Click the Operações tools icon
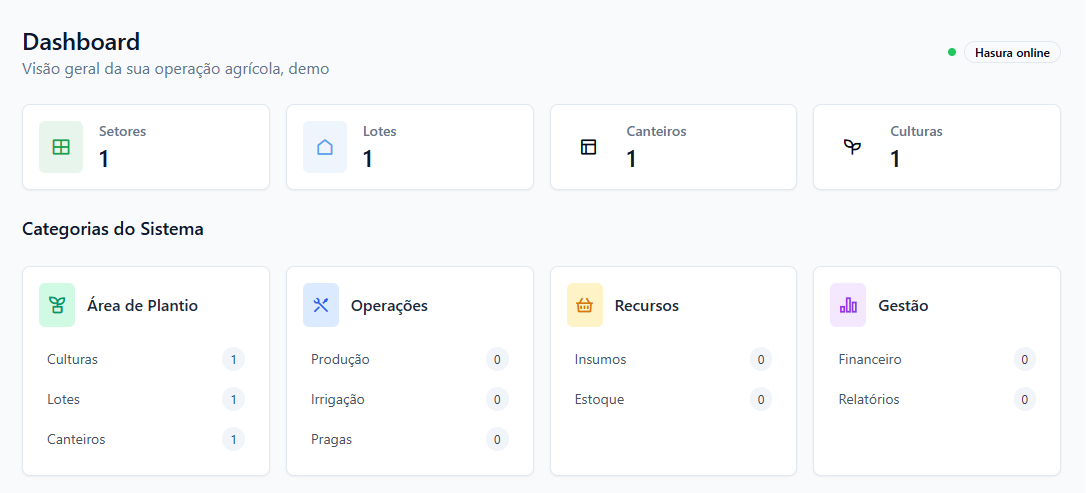The width and height of the screenshot is (1086, 493). (x=321, y=305)
